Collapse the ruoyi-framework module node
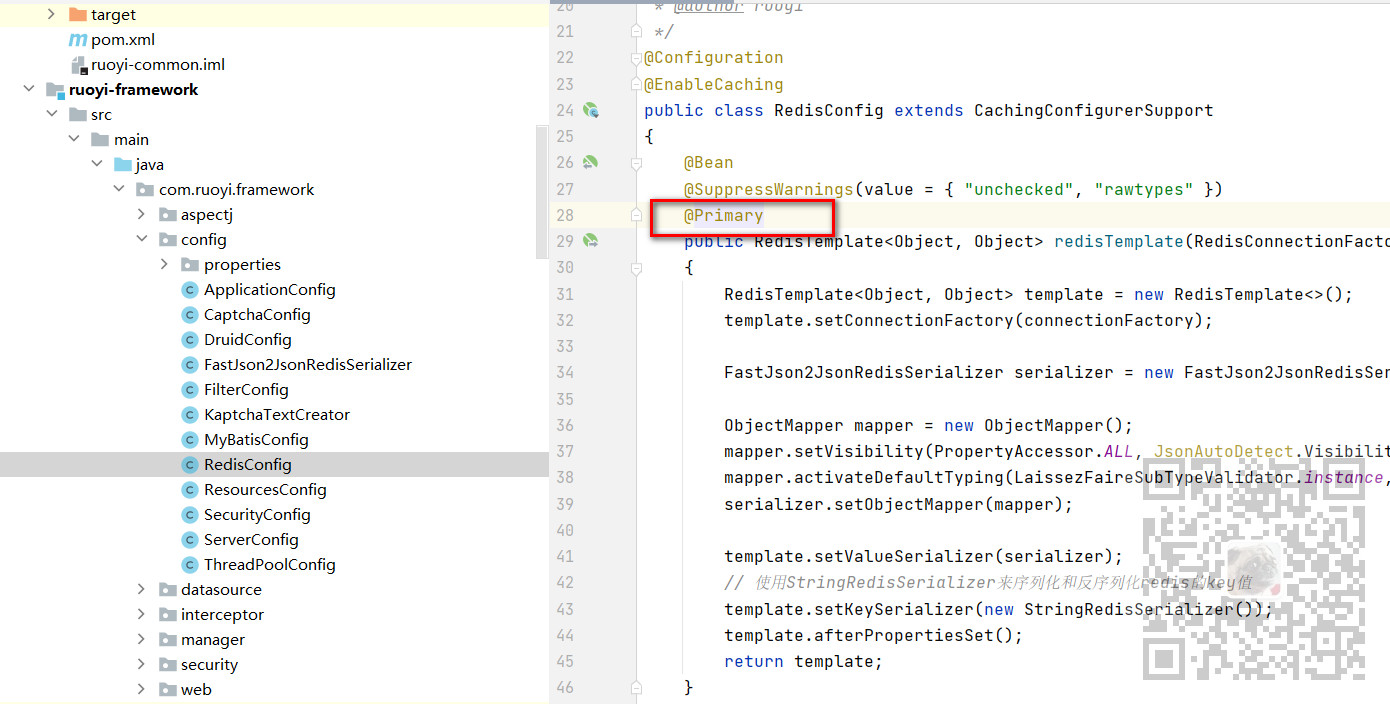This screenshot has width=1390, height=704. coord(29,90)
